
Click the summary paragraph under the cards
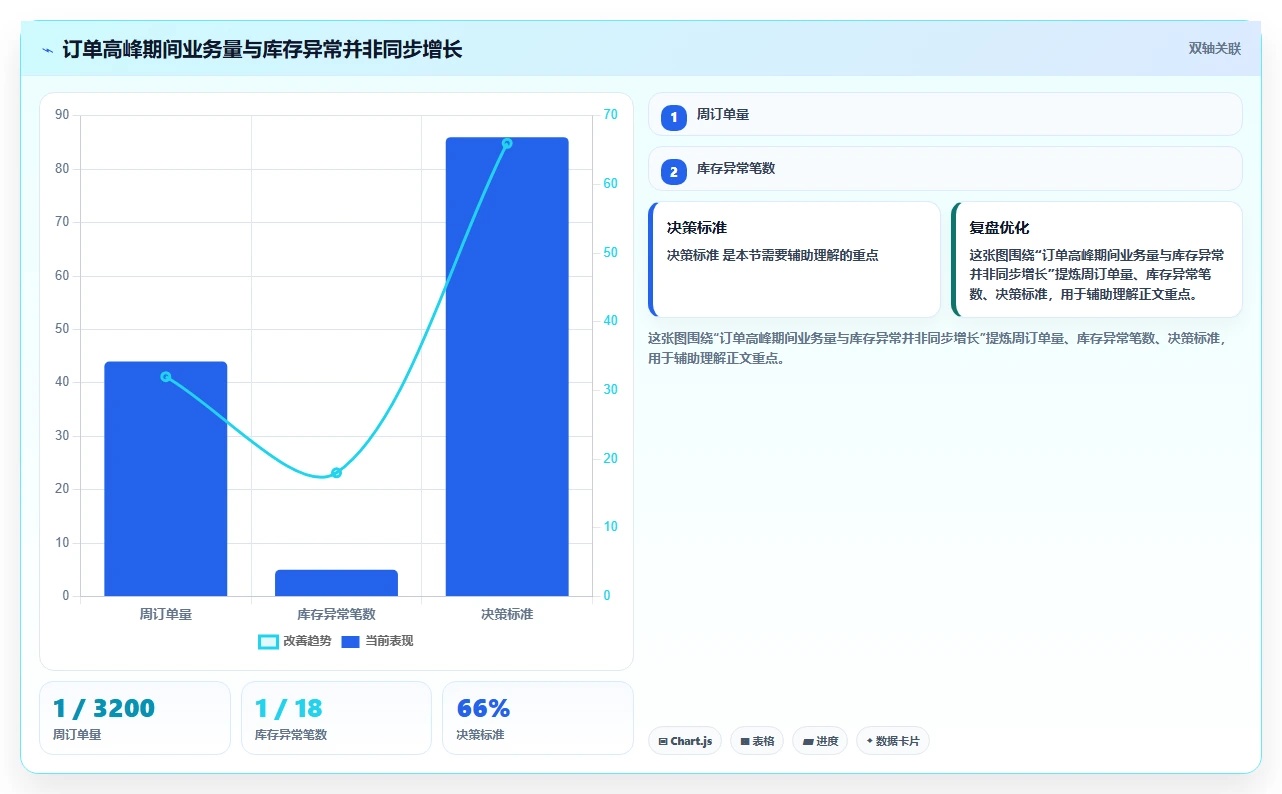point(938,348)
